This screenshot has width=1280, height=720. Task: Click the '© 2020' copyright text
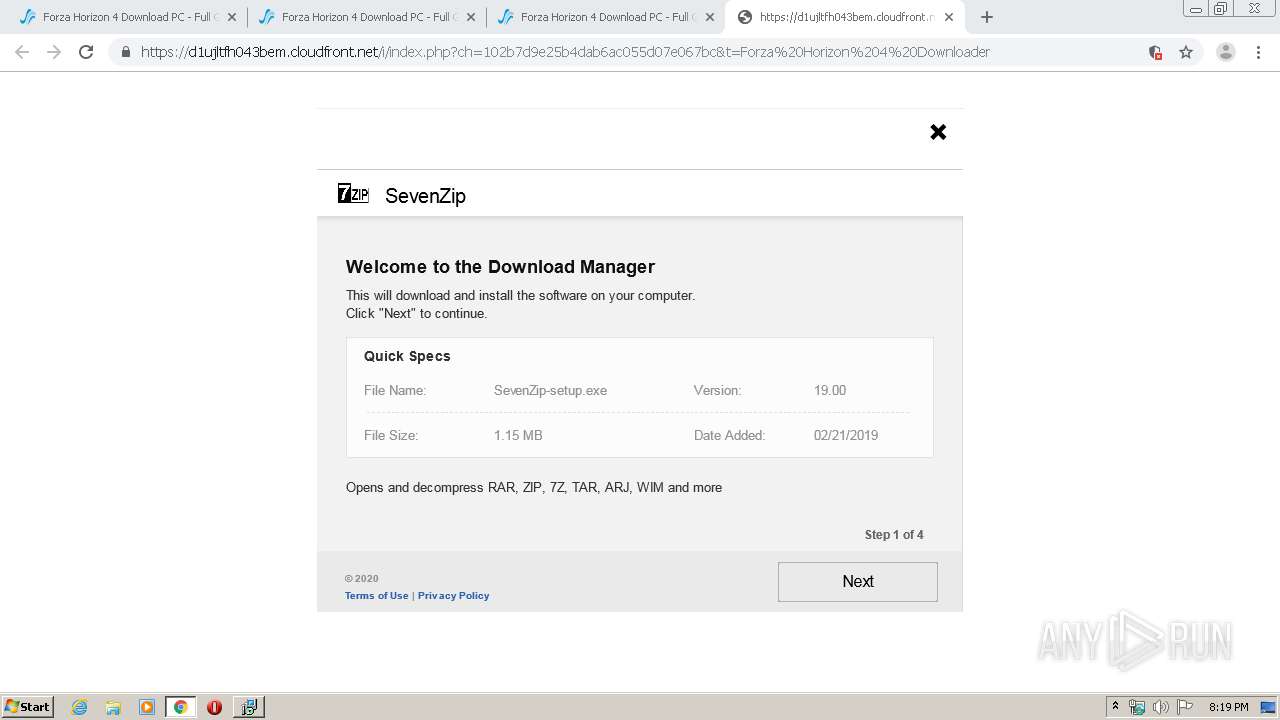[x=362, y=579]
